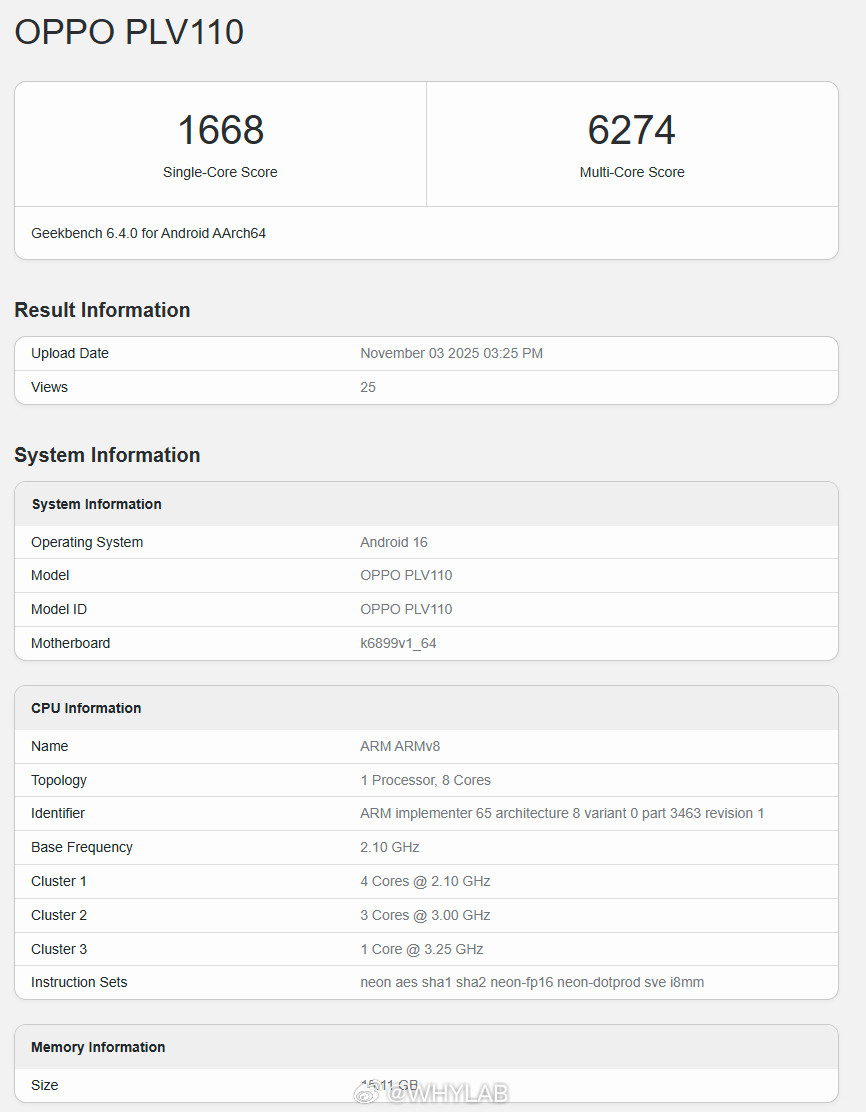Expand the System Information section
Image resolution: width=866 pixels, height=1112 pixels.
pos(107,455)
